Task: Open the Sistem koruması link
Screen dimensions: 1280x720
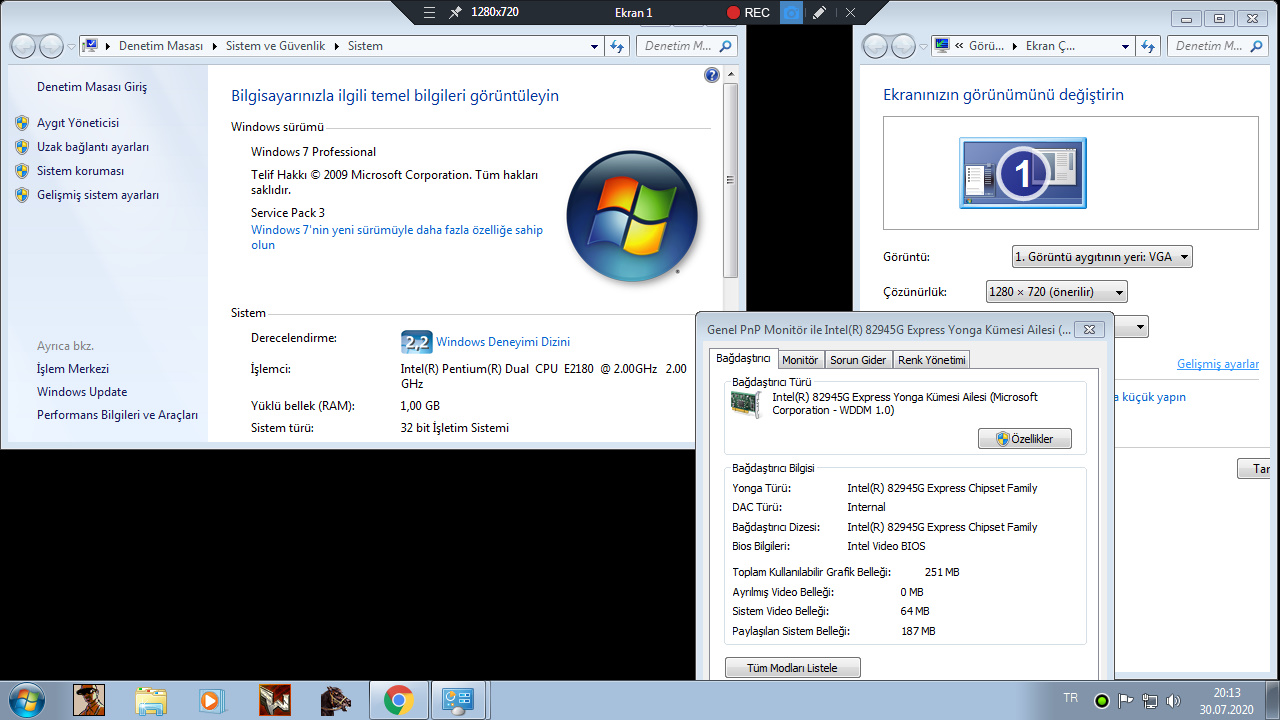Action: [80, 171]
